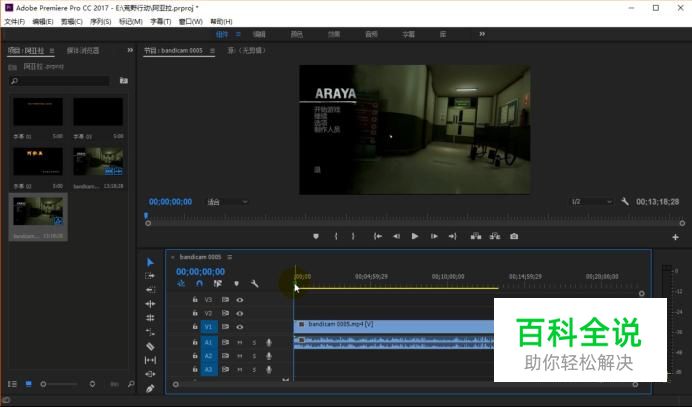Mute audio track A1
This screenshot has height=407, width=692.
click(x=240, y=342)
